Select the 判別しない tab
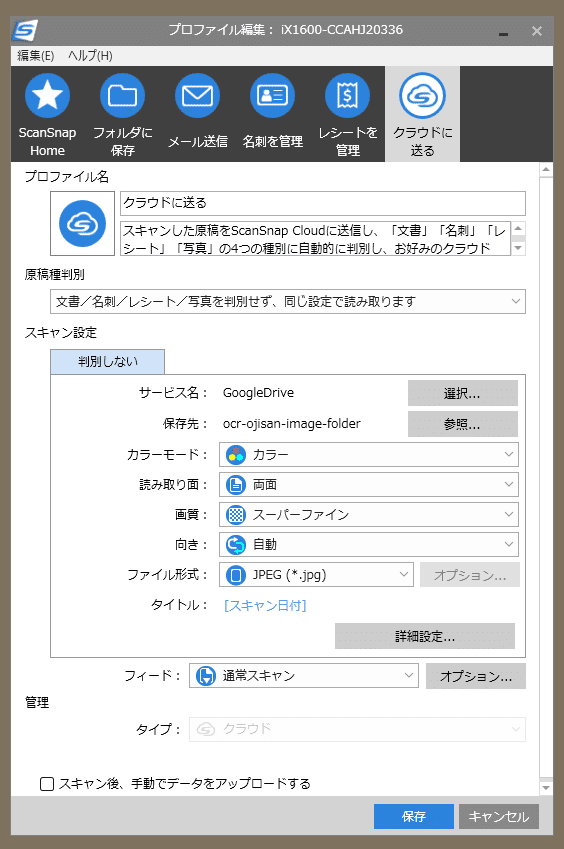The width and height of the screenshot is (564, 849). [x=108, y=362]
